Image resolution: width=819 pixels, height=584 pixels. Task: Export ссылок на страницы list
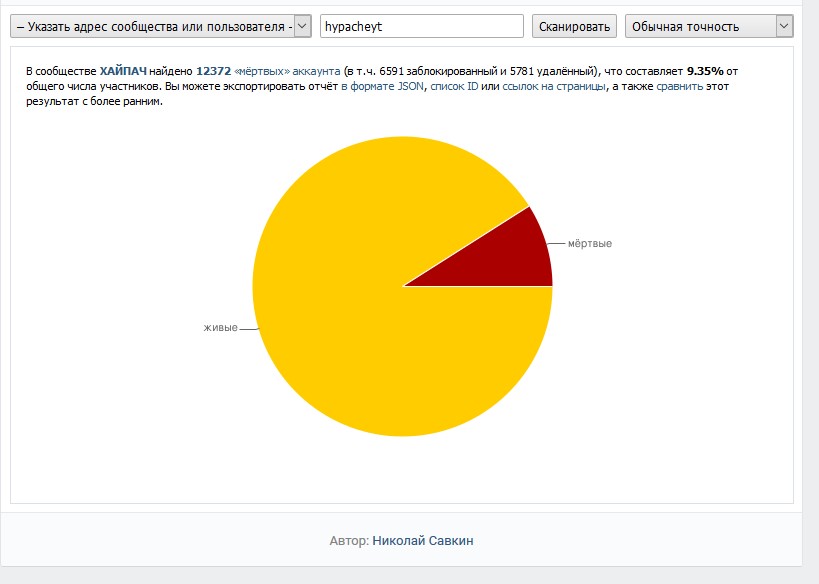tap(554, 86)
